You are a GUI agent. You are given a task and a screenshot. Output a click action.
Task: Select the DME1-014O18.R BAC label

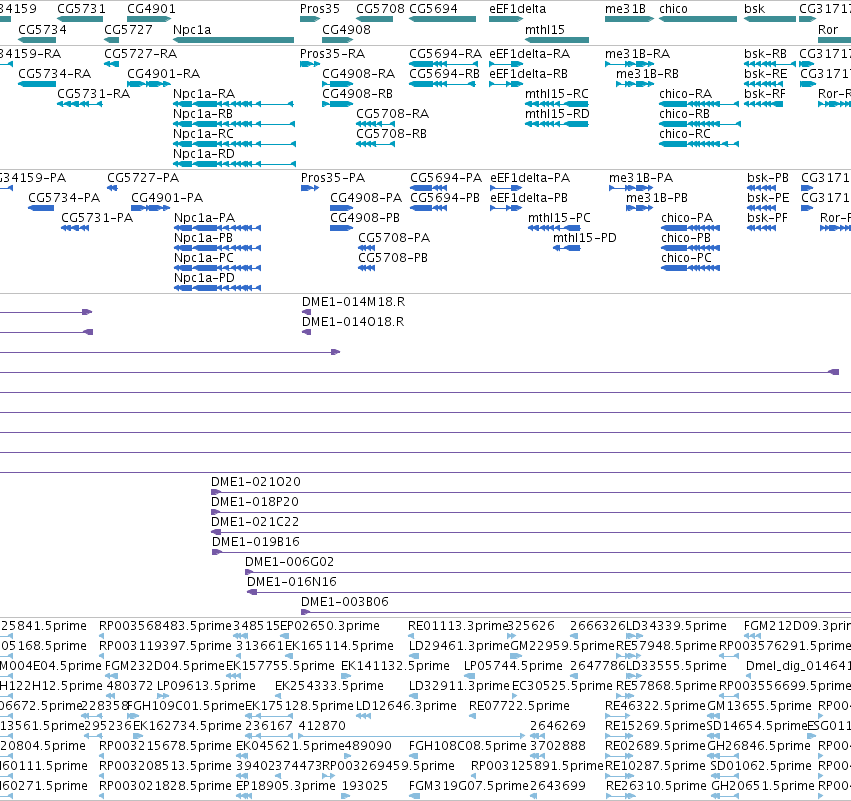pos(353,322)
